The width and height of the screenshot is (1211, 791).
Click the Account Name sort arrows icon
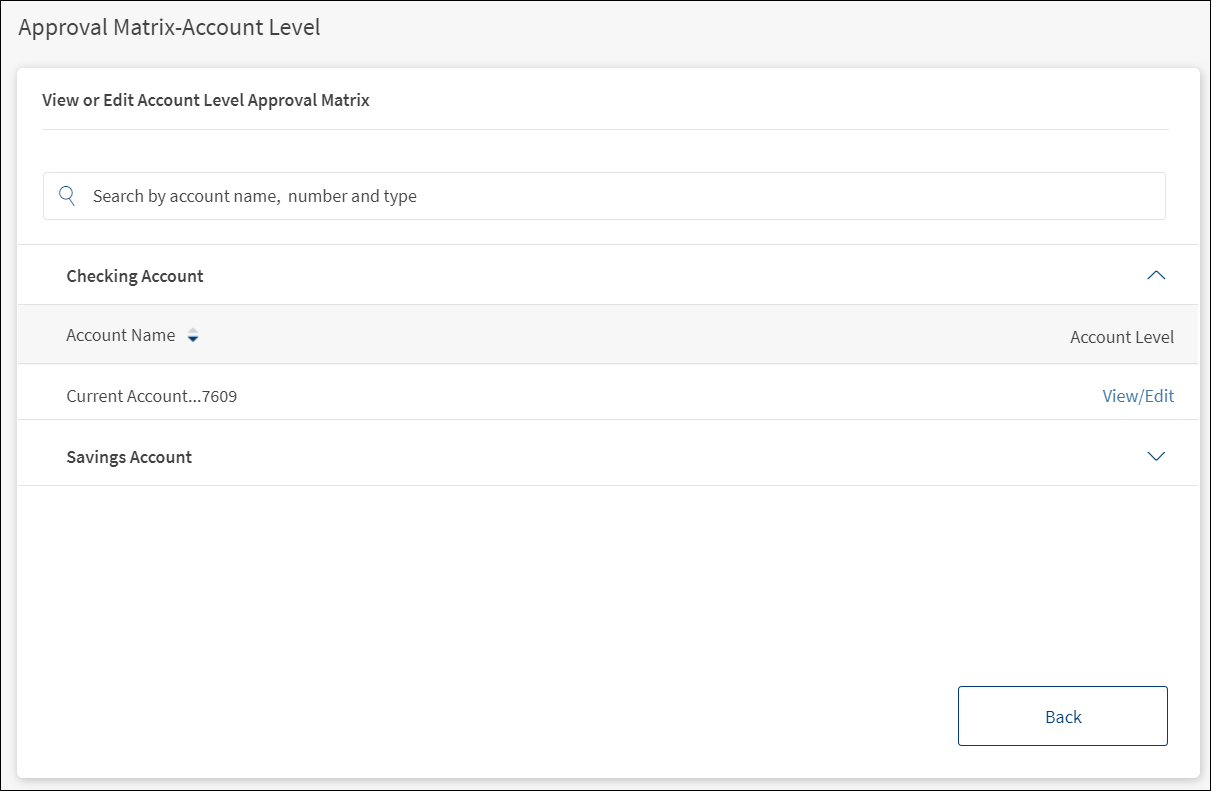click(193, 336)
